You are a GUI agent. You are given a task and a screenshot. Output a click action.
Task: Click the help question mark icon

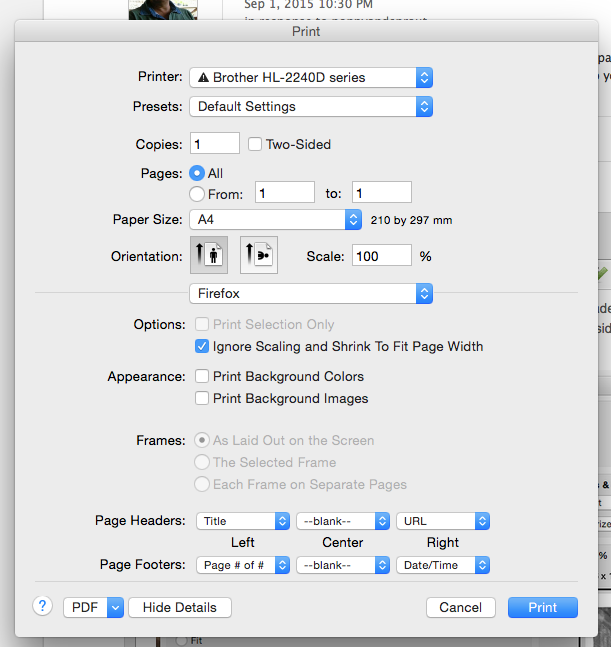[x=43, y=606]
